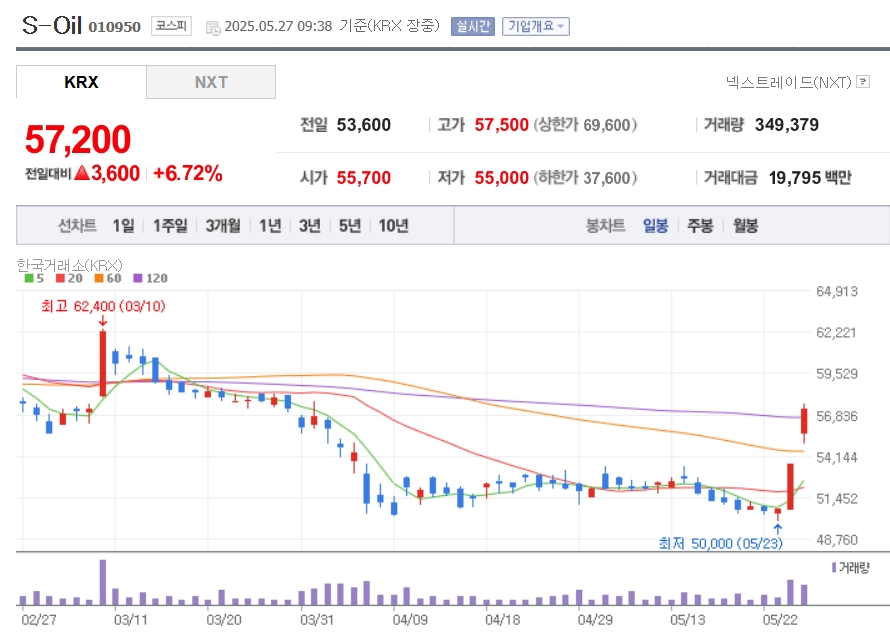Select the KRX tab
Viewport: 890px width, 632px height.
tap(81, 82)
